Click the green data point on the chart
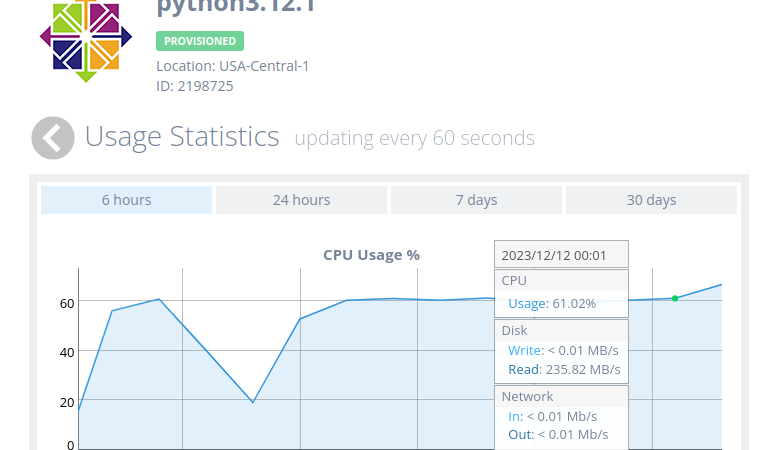The height and width of the screenshot is (450, 757). click(675, 298)
